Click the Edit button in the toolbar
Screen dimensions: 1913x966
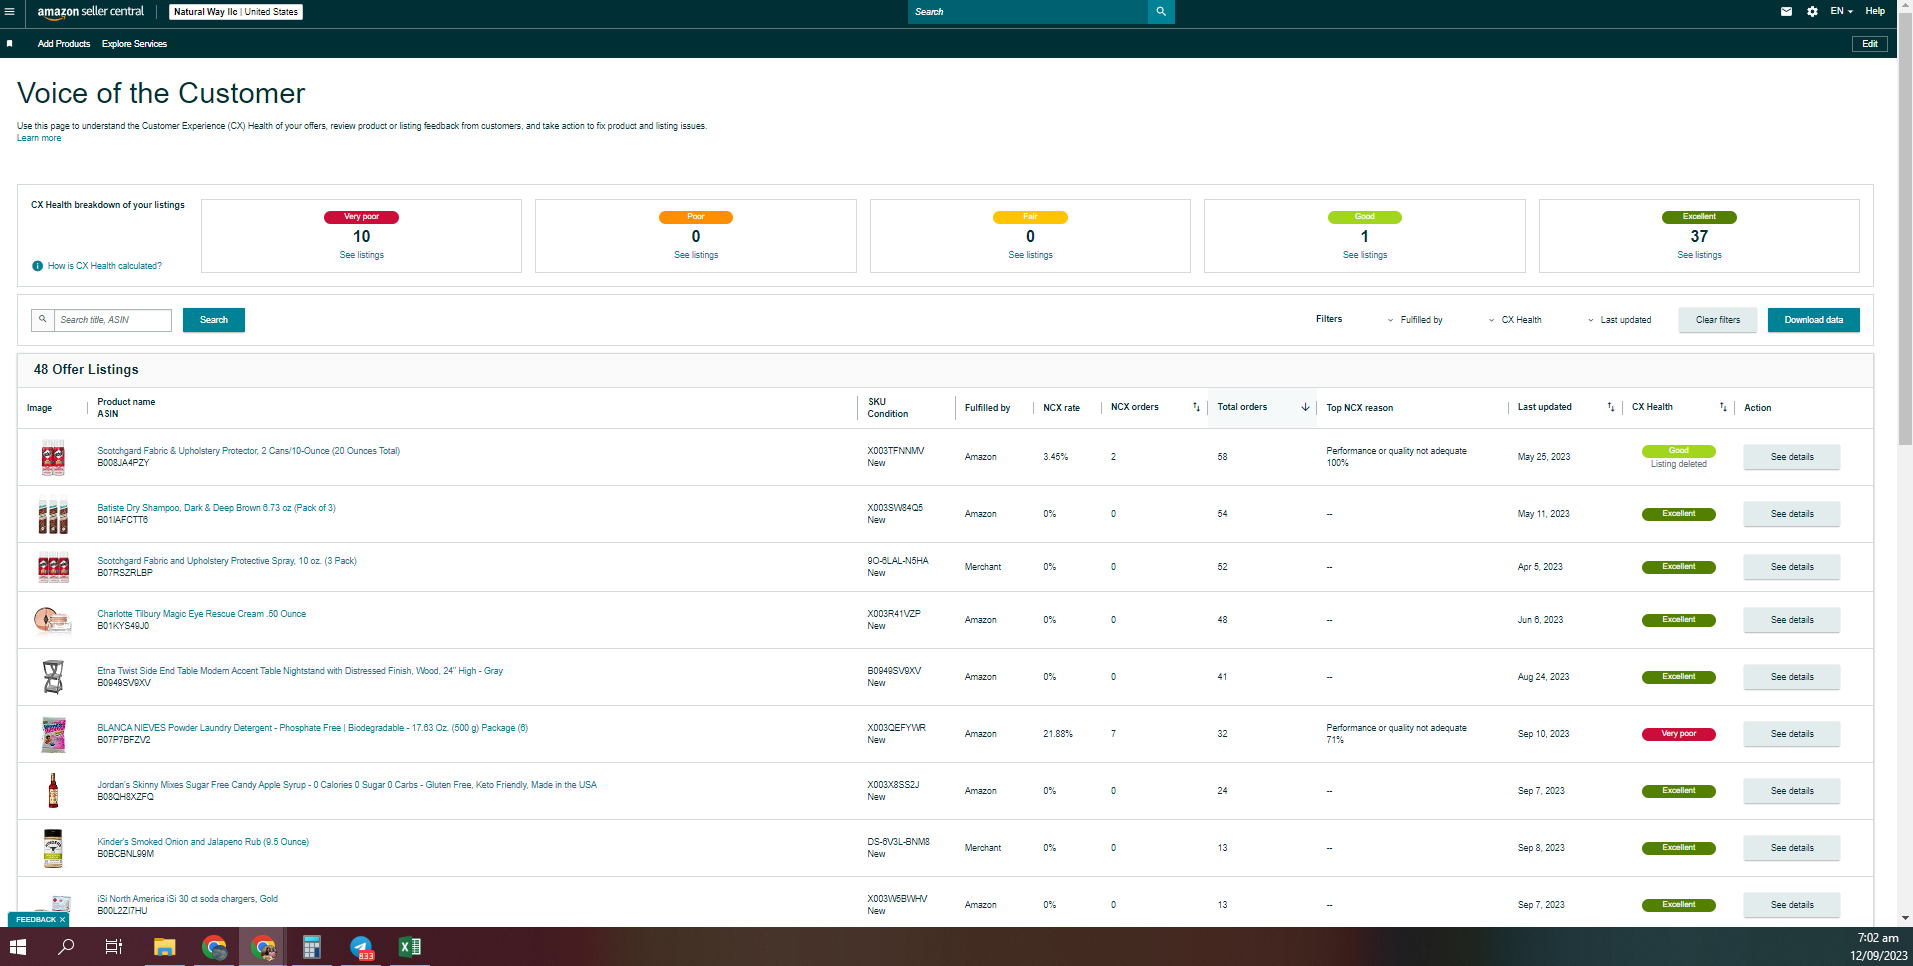[x=1870, y=44]
